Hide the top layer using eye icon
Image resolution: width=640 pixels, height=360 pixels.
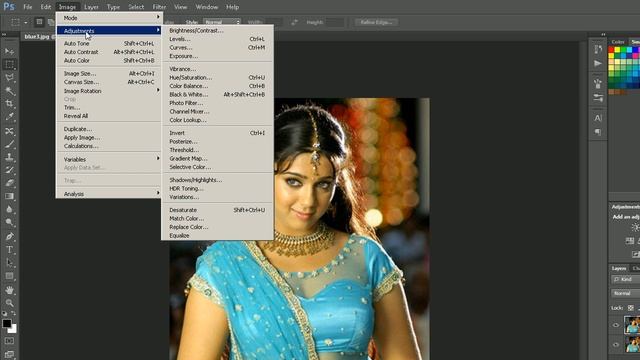(616, 325)
